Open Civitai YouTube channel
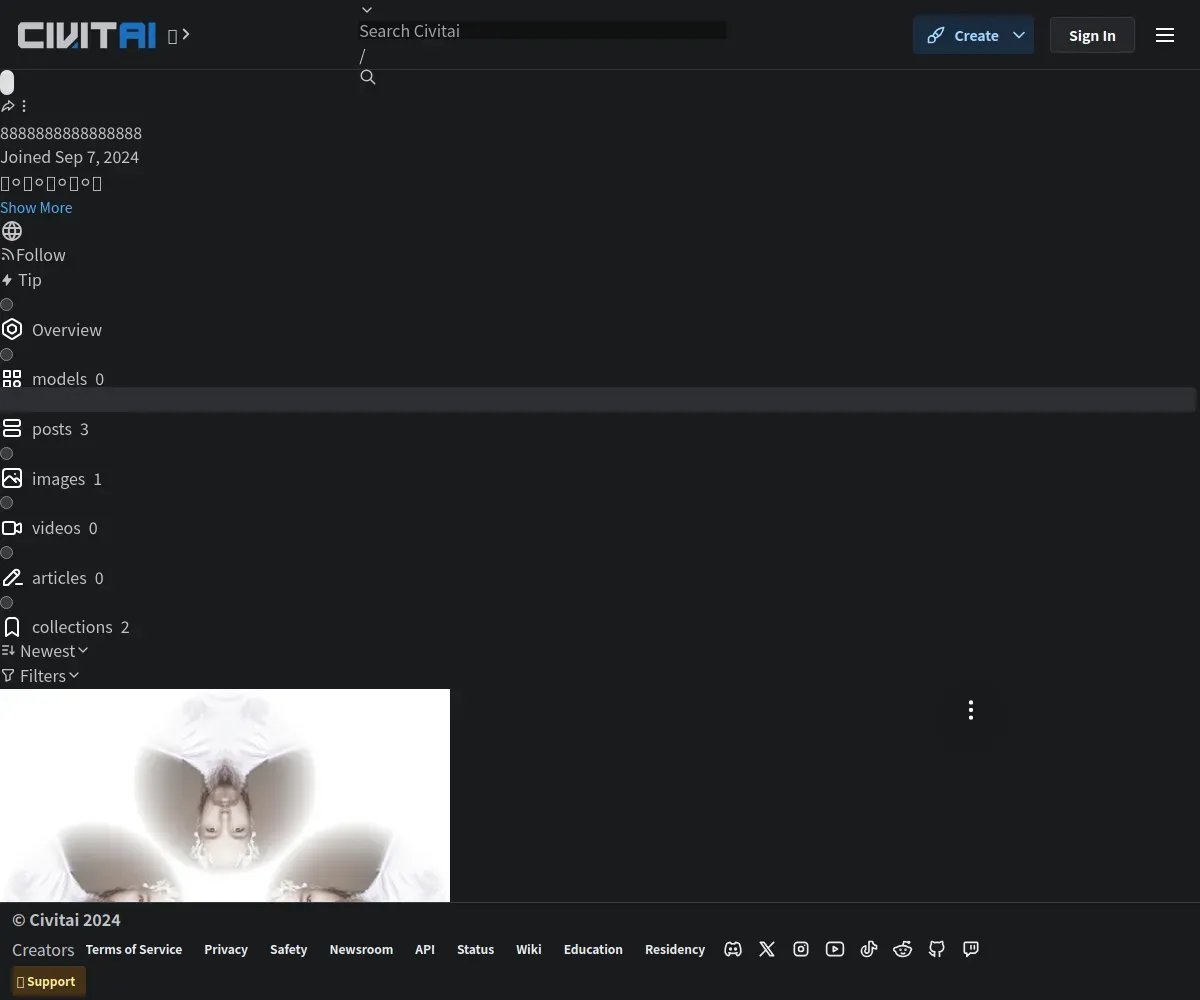Image resolution: width=1200 pixels, height=1000 pixels. click(835, 950)
